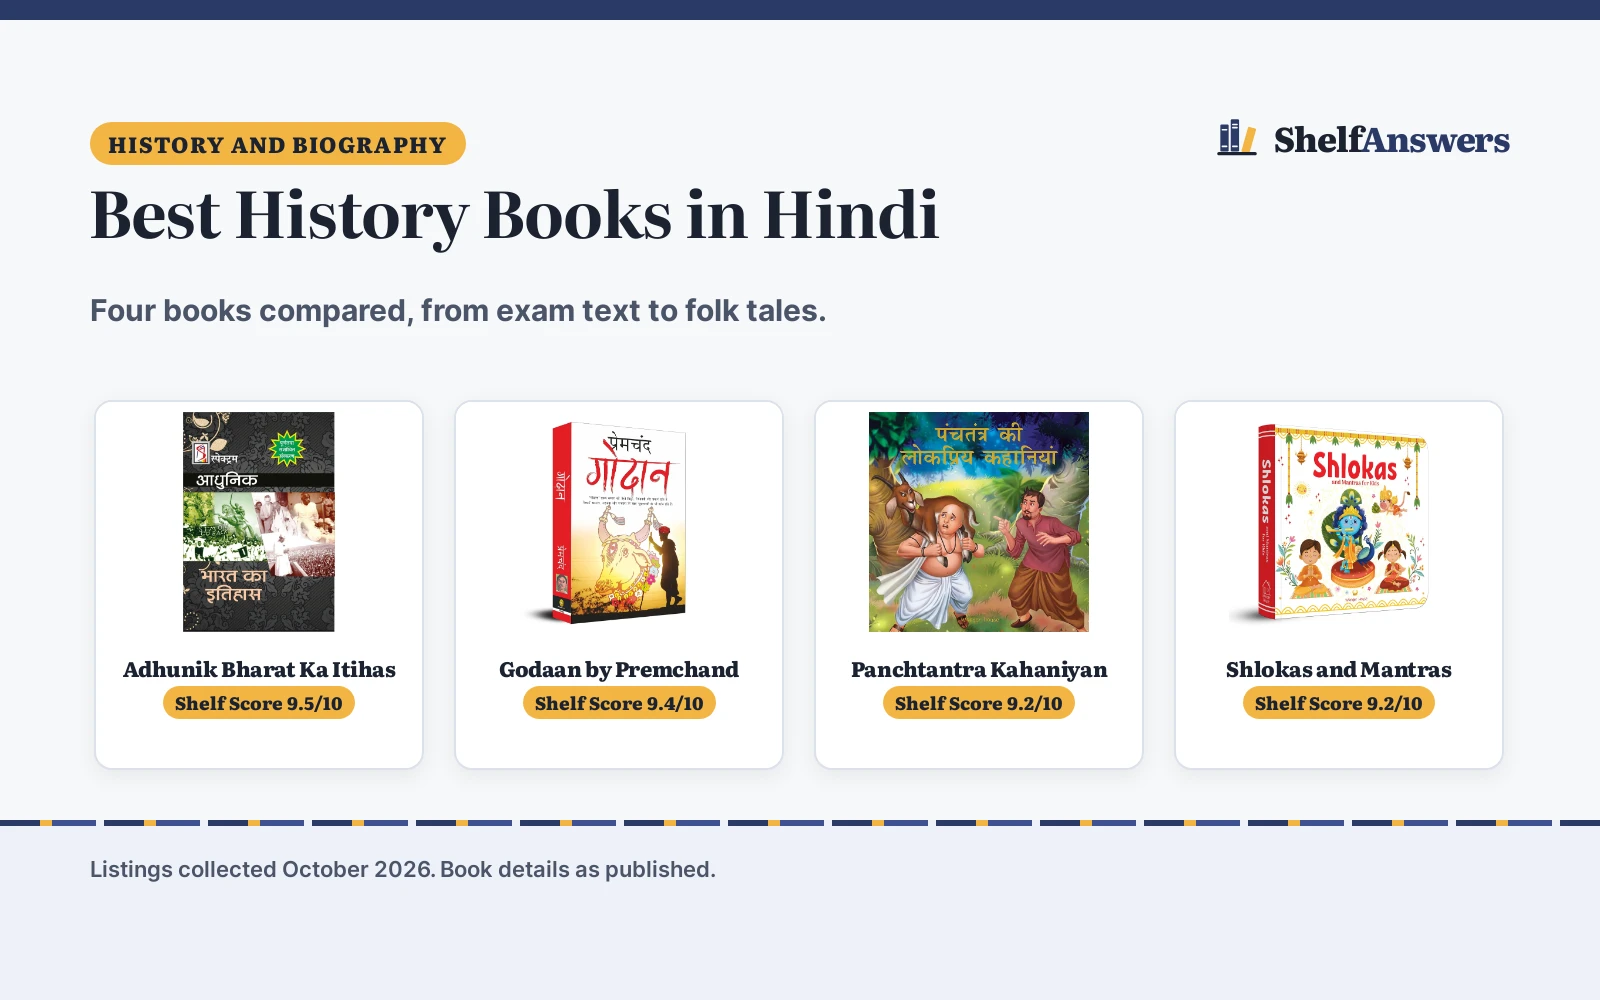
Task: Click the Best History Books in Hindi heading
Action: click(x=515, y=215)
